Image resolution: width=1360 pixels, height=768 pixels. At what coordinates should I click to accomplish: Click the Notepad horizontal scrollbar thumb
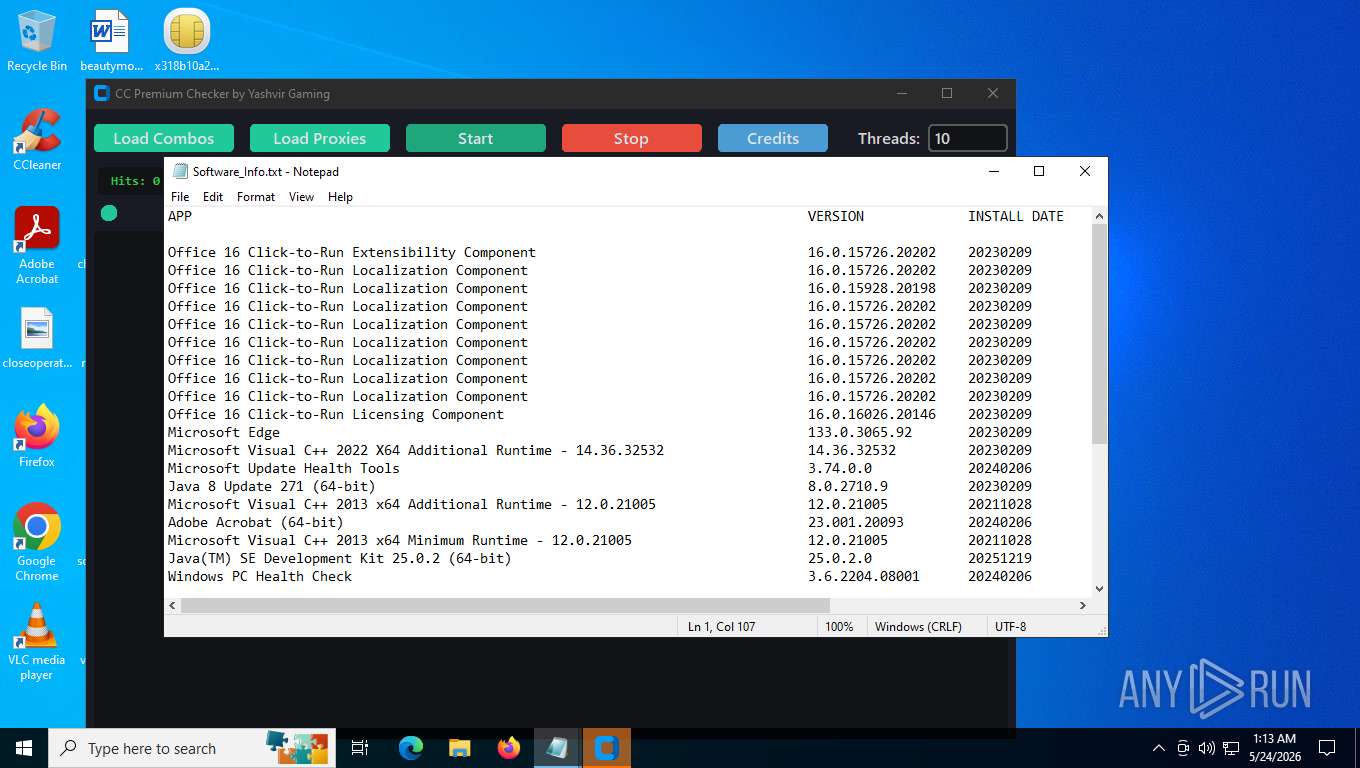[505, 606]
